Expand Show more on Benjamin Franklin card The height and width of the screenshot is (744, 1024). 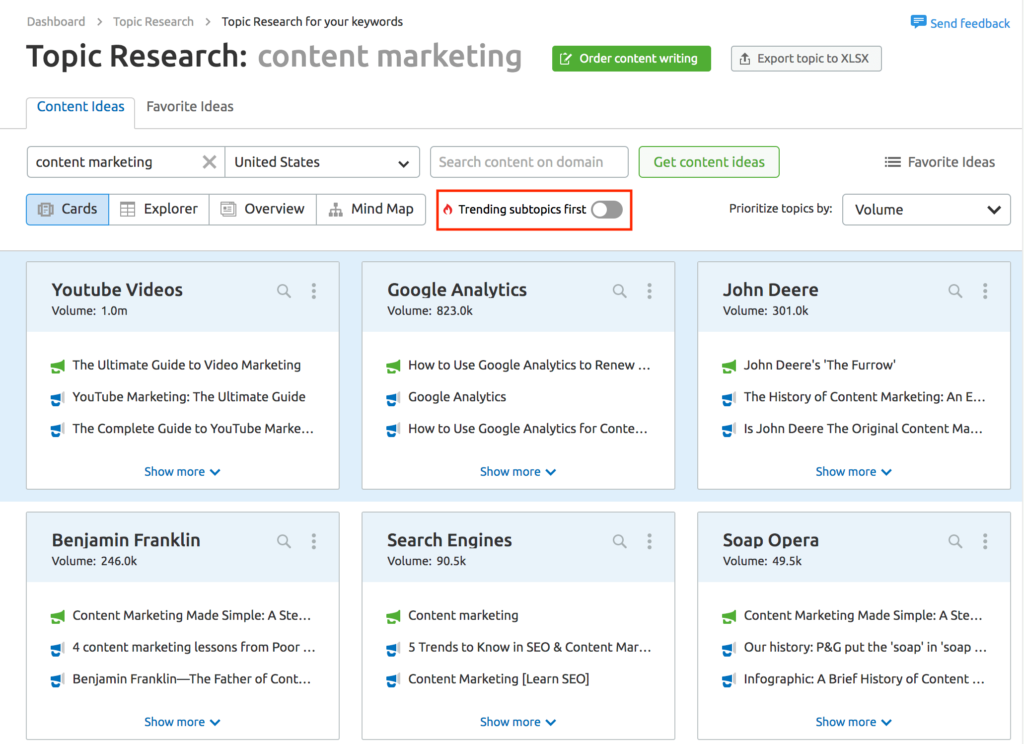coord(182,722)
